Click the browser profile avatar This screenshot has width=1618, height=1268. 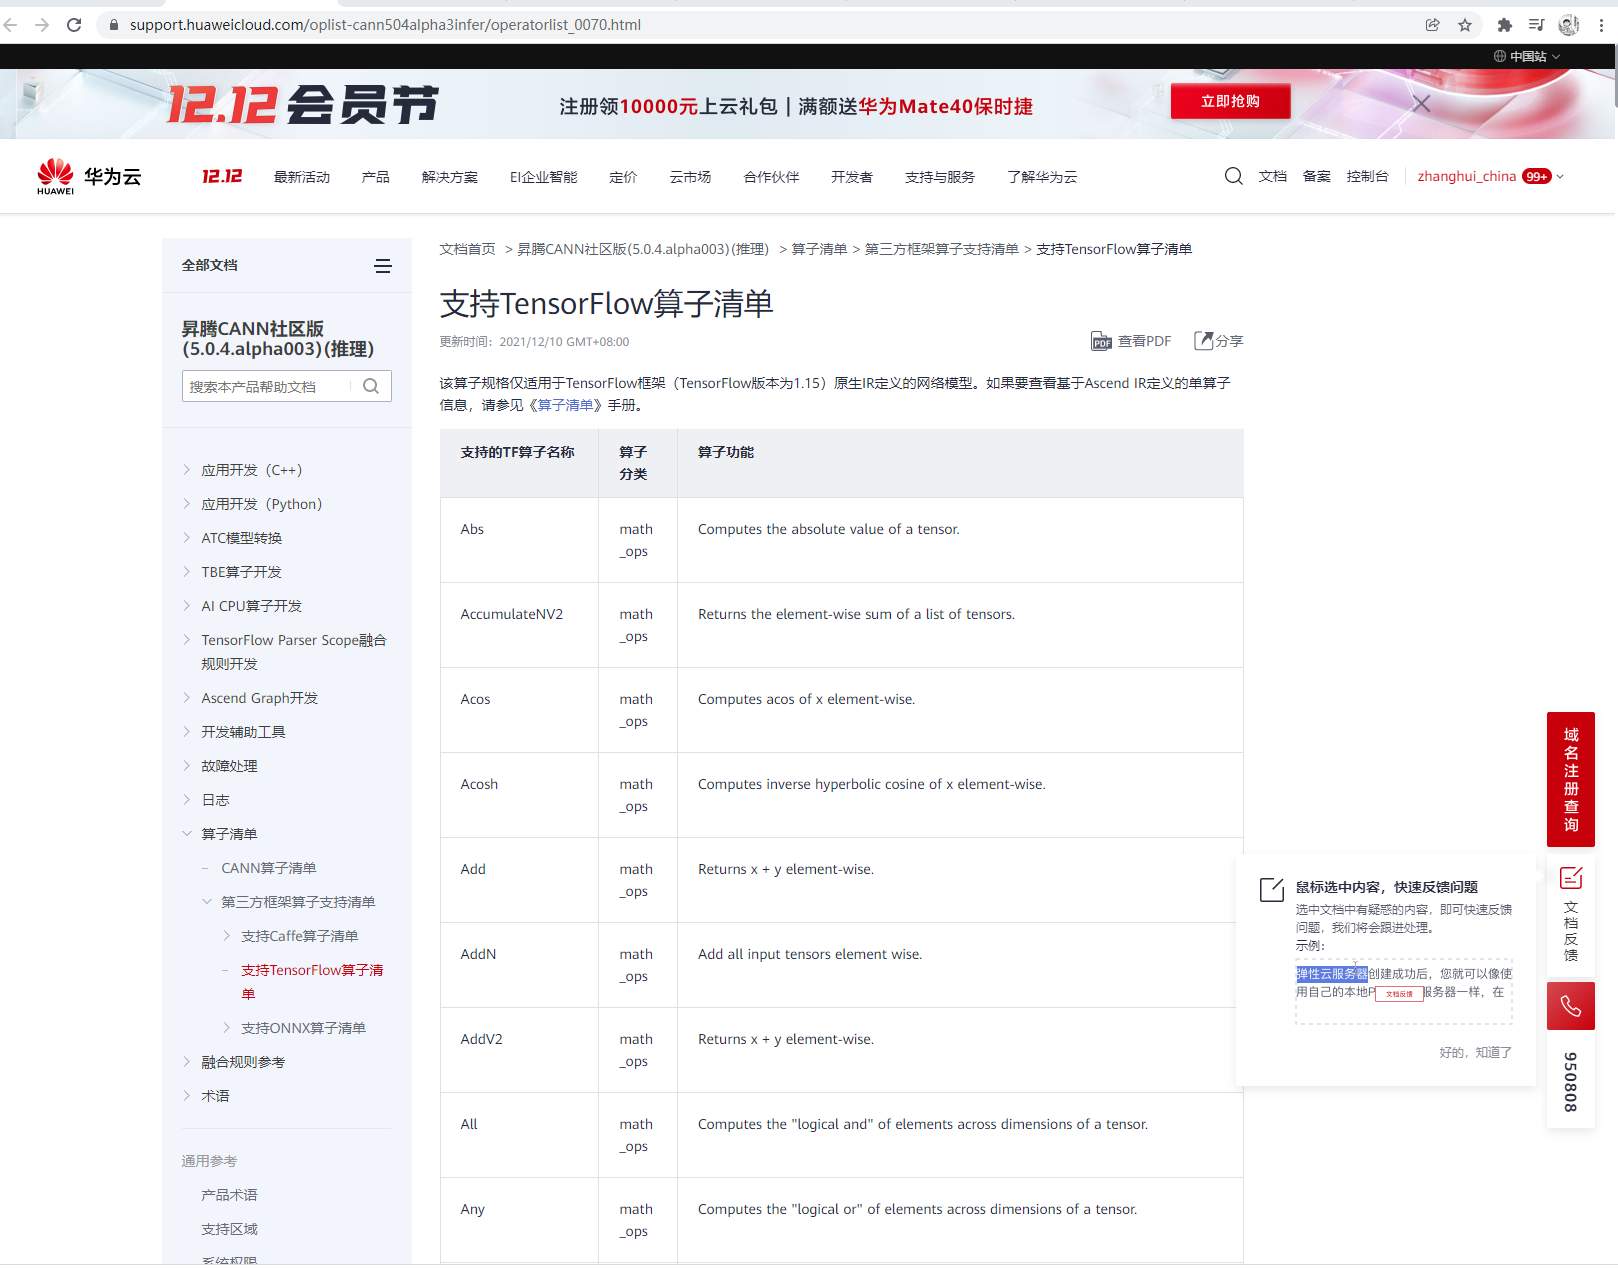tap(1569, 25)
